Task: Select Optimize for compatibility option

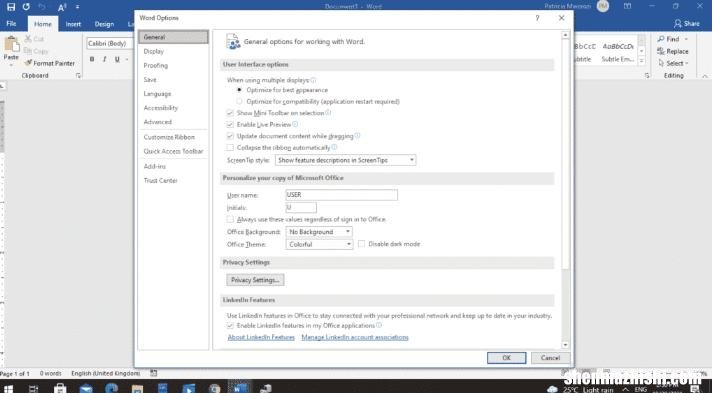Action: (x=239, y=101)
